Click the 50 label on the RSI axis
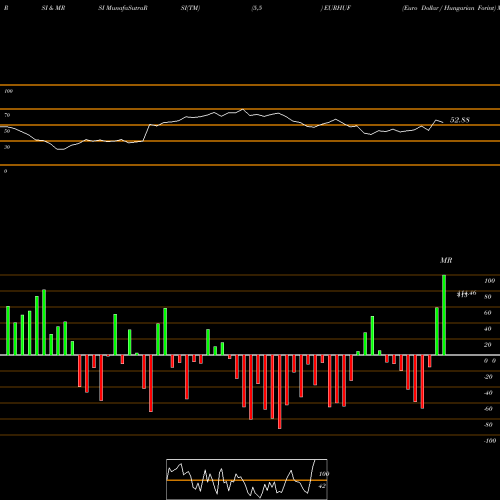 click(7, 131)
